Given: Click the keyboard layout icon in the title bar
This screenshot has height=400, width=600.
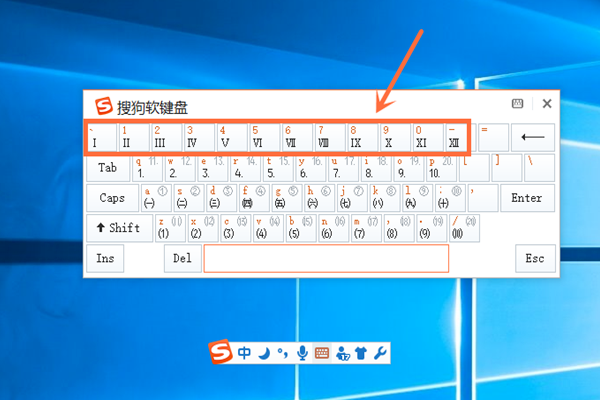Looking at the screenshot, I should coord(517,103).
